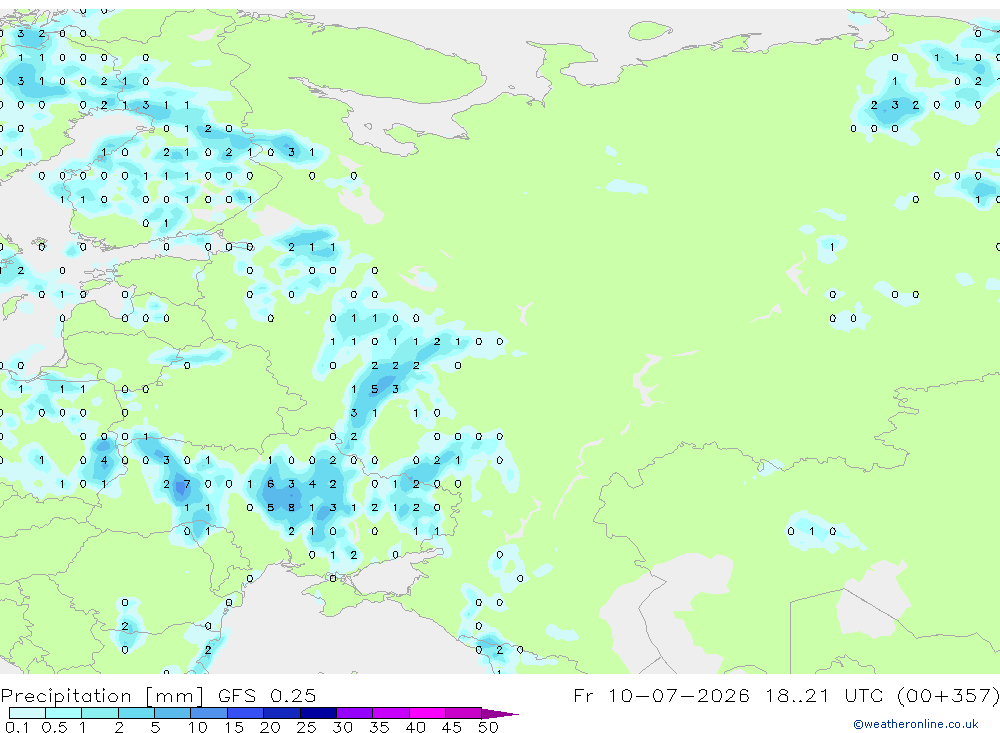Click the '25' legend scale label
The width and height of the screenshot is (1000, 733).
click(x=306, y=727)
